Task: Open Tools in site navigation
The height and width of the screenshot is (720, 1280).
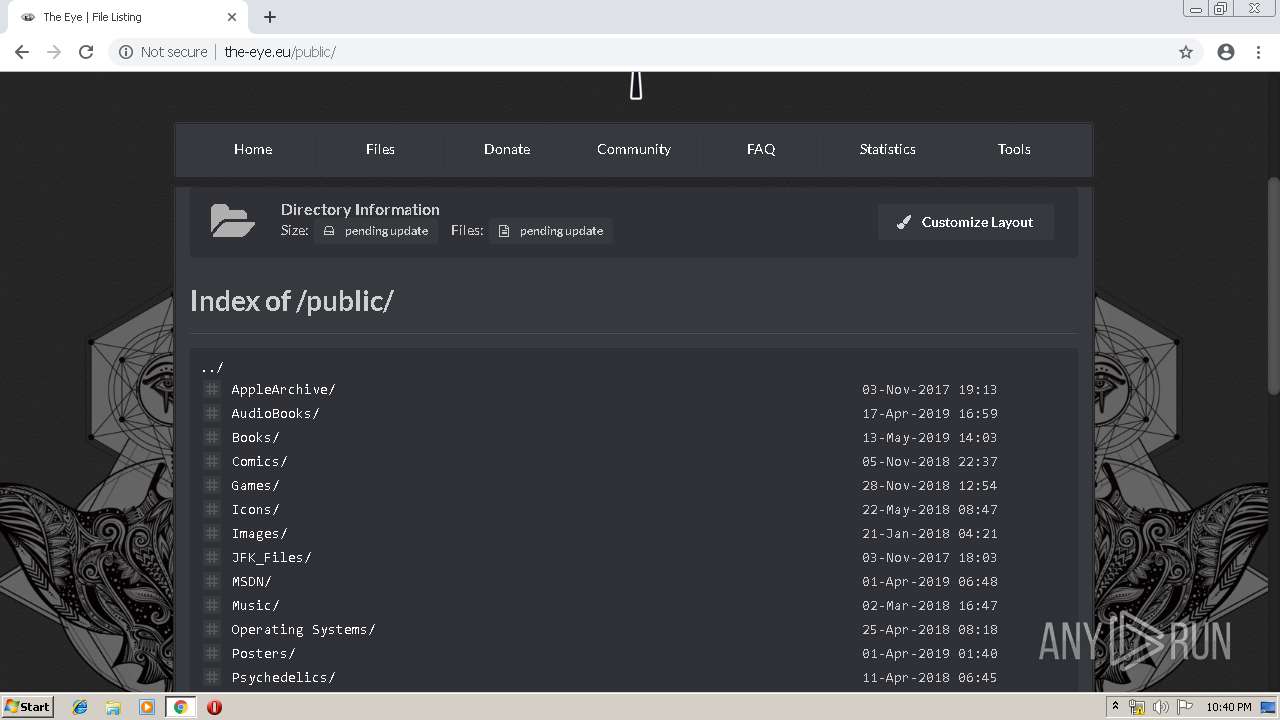Action: coord(1014,149)
